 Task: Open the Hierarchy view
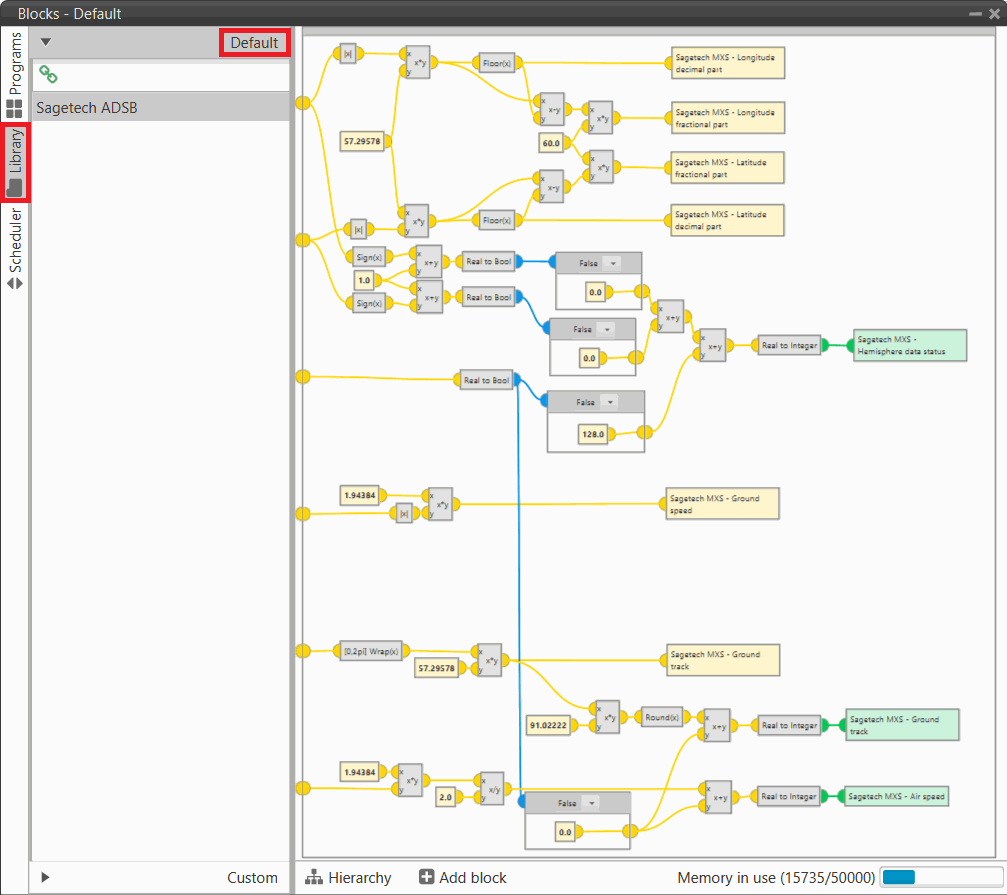coord(348,877)
